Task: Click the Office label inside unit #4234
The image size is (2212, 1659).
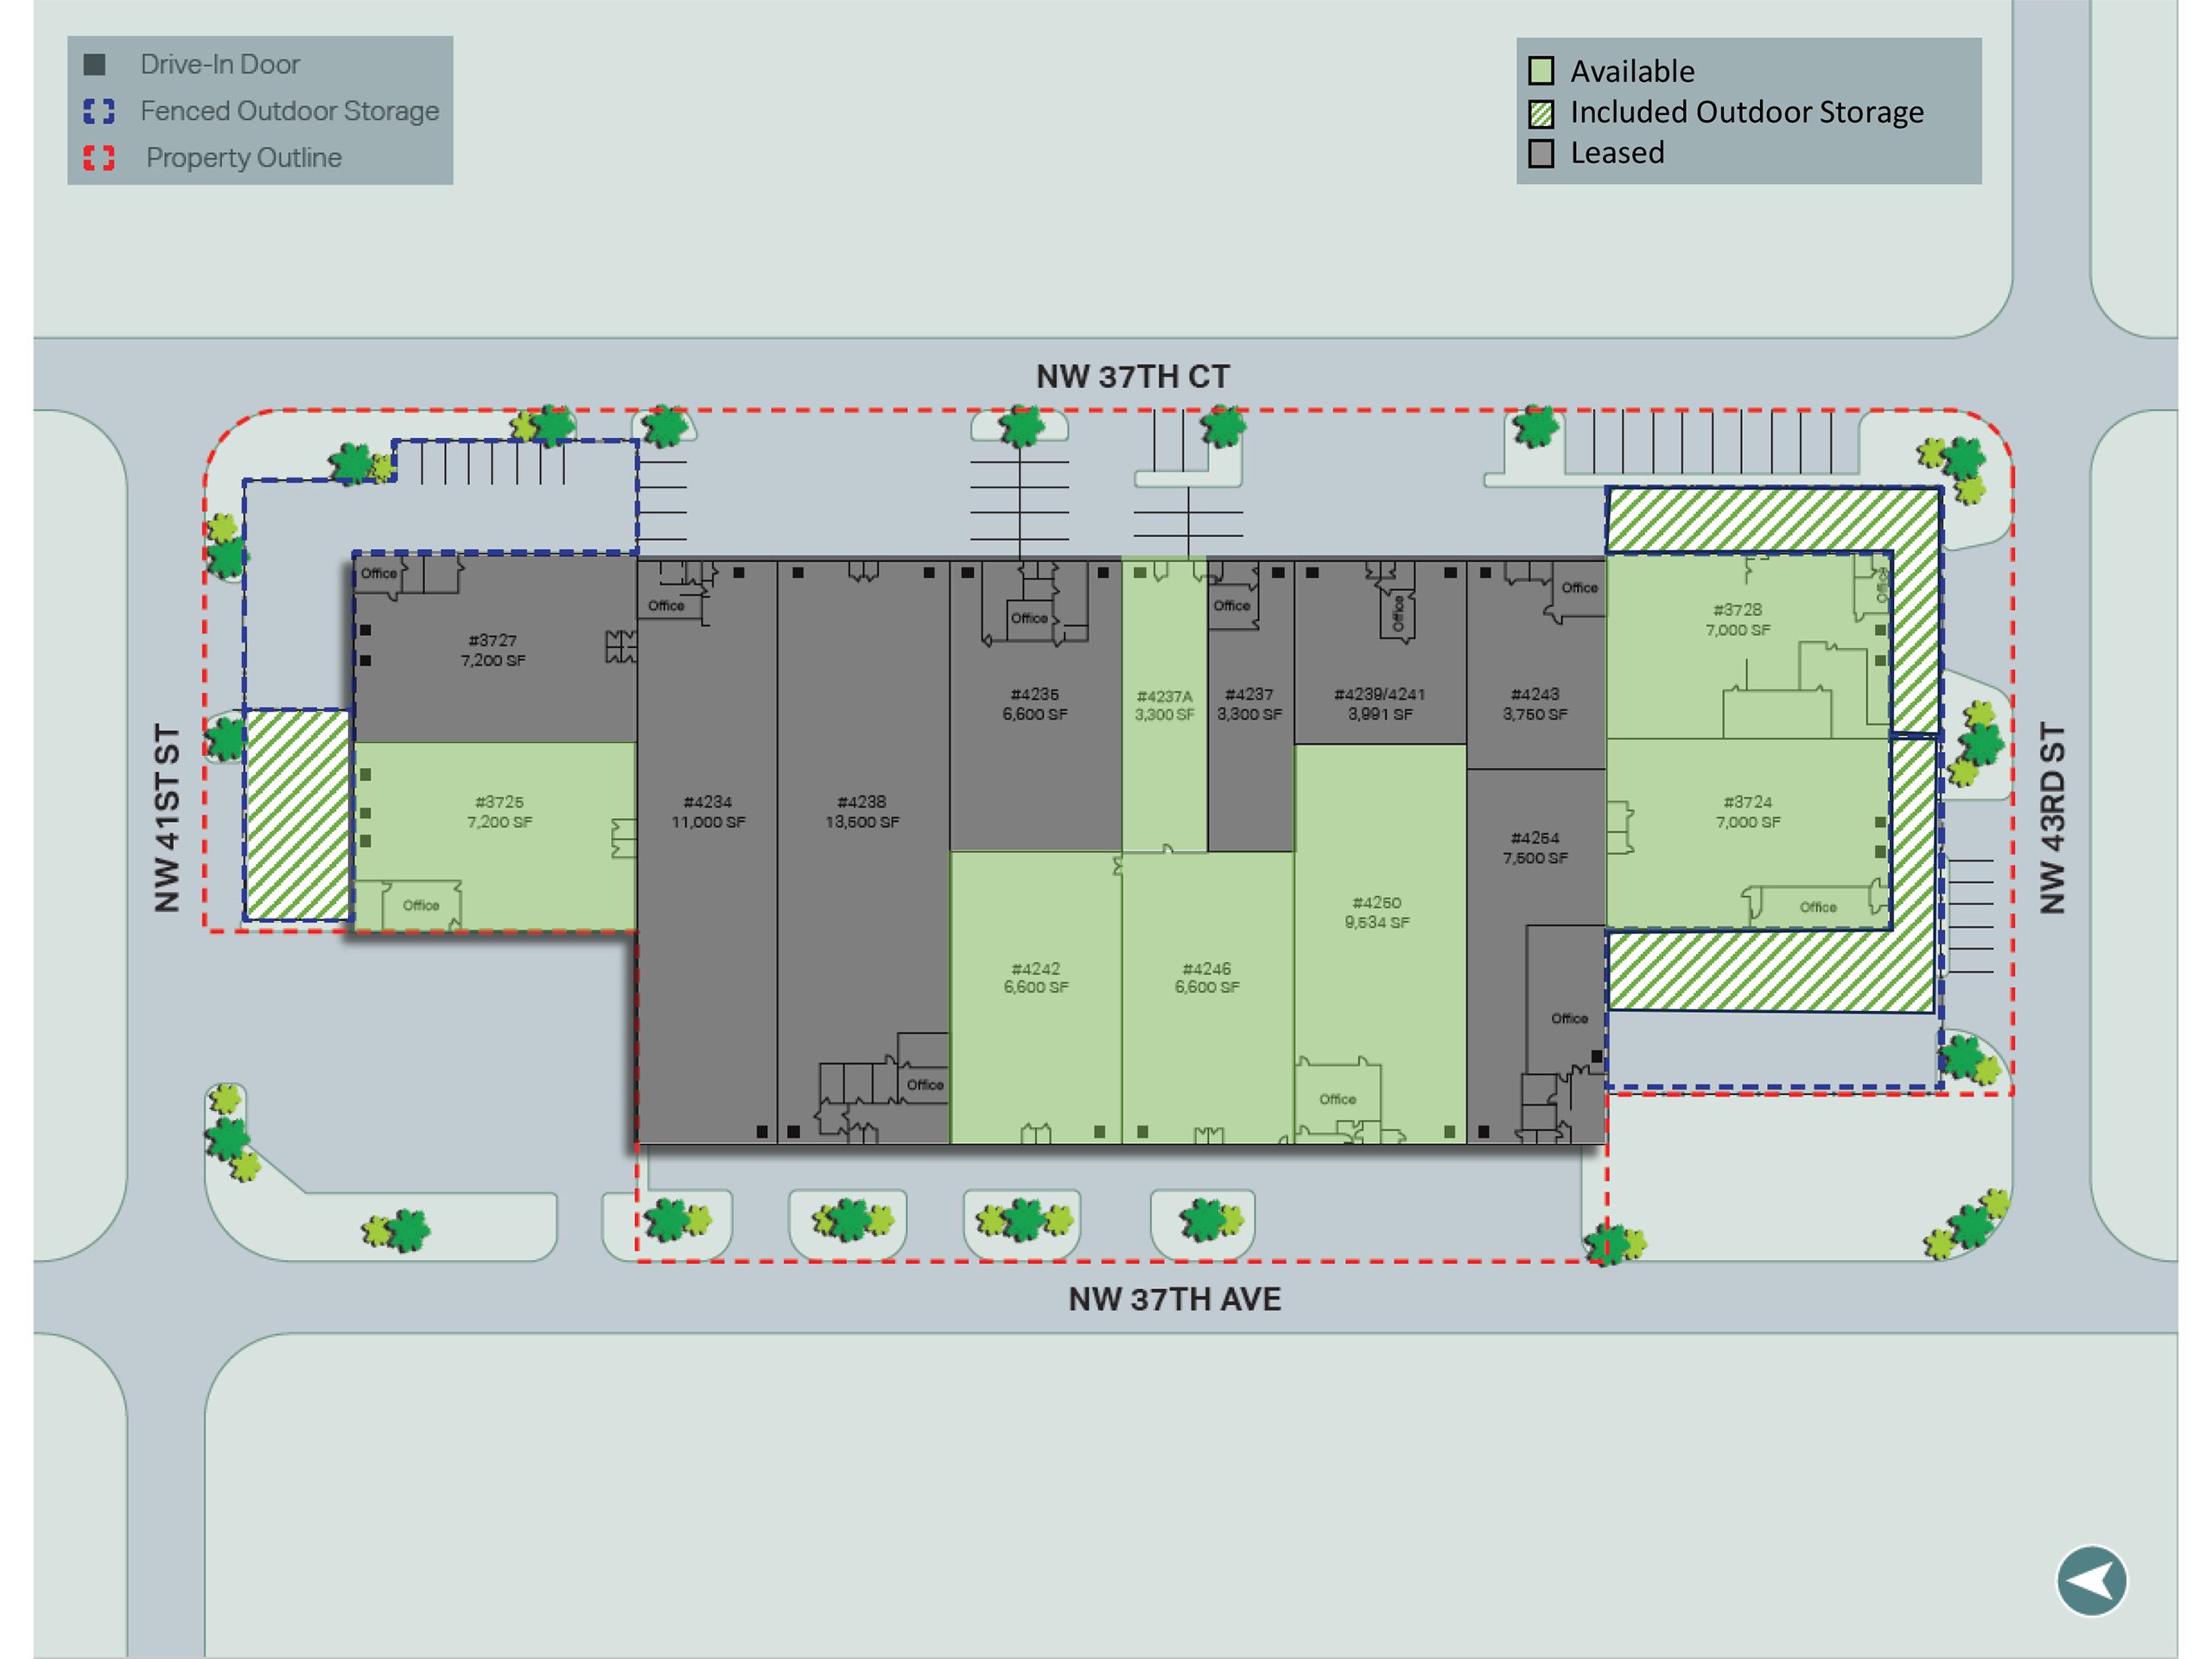Action: point(666,605)
